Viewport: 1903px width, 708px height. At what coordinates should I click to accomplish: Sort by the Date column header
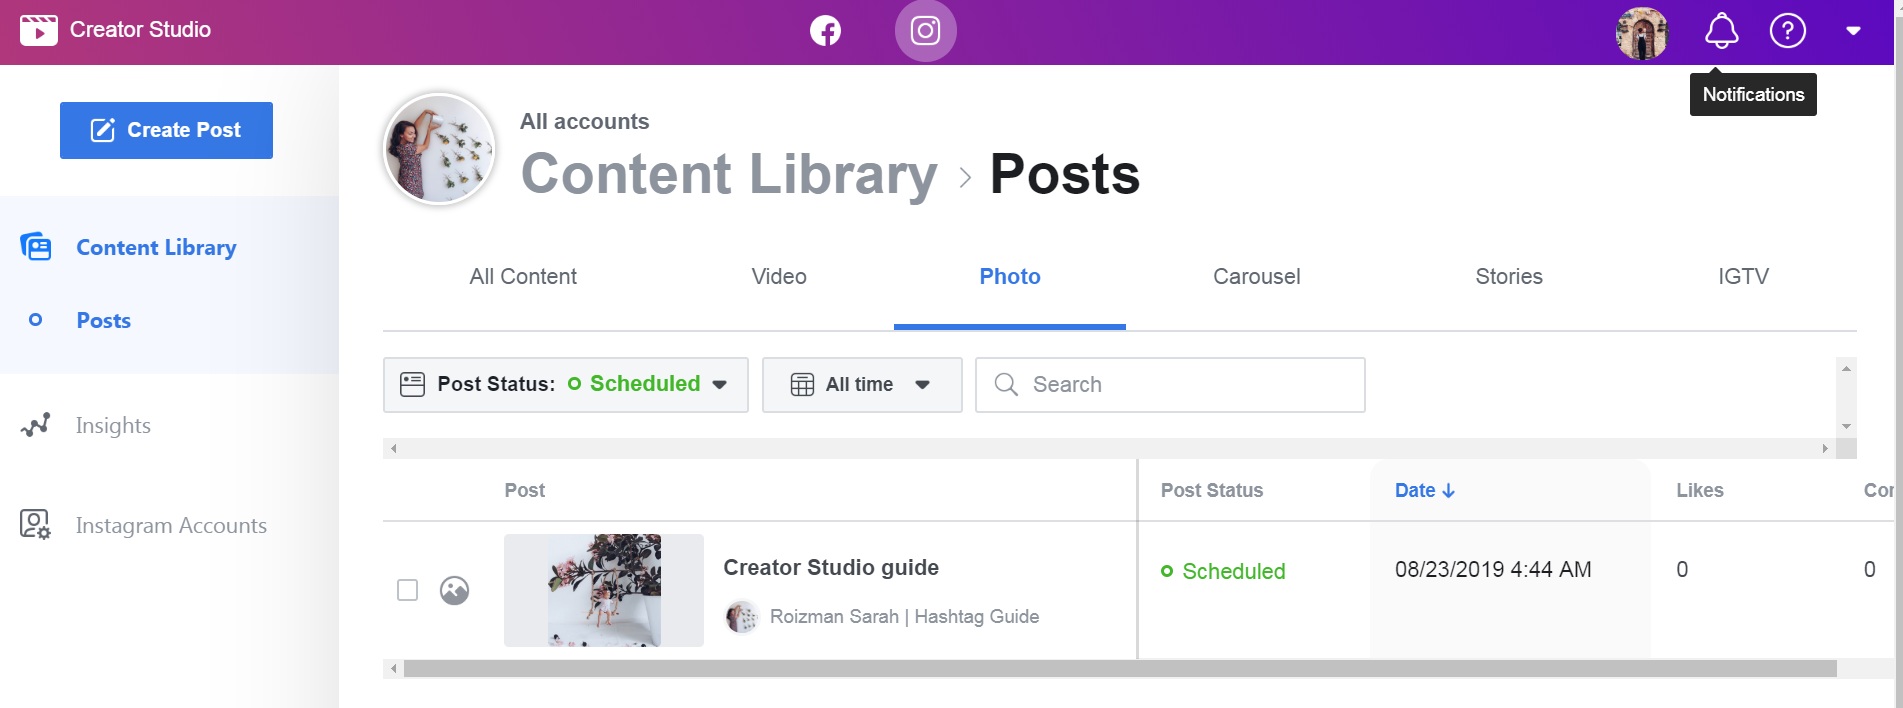pos(1424,491)
